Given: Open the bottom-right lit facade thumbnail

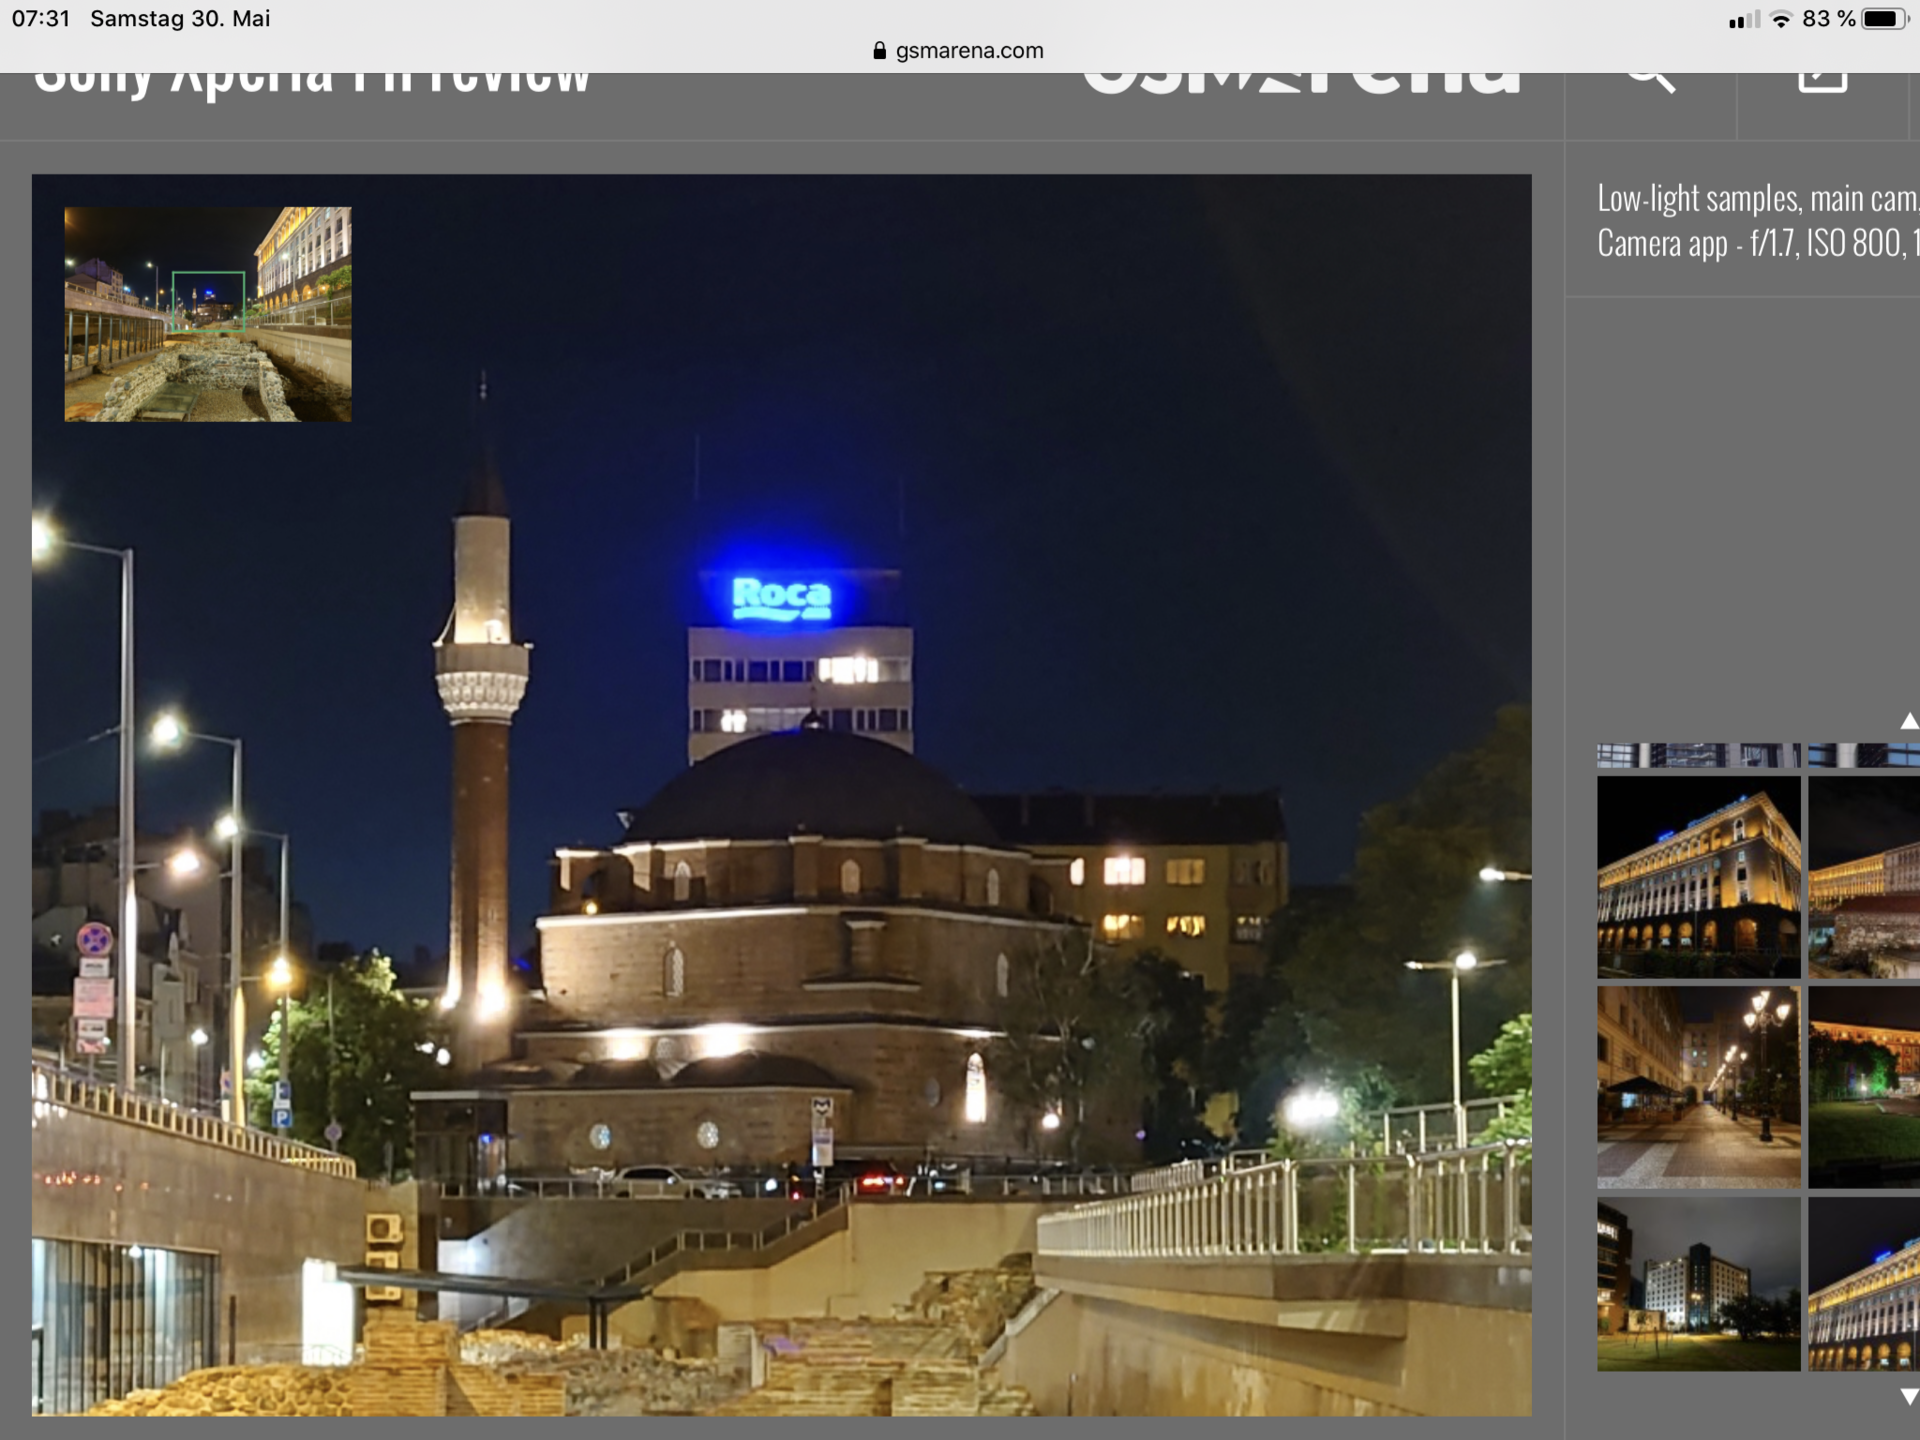Looking at the screenshot, I should pos(1864,1284).
